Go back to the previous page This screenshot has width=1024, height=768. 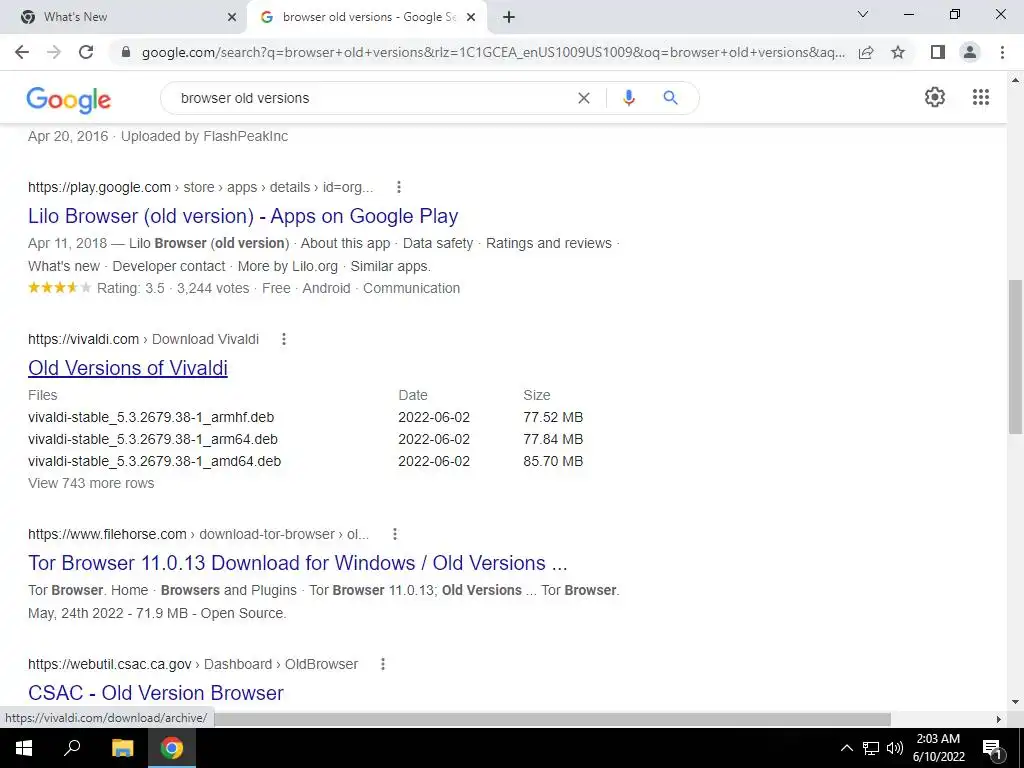(x=22, y=52)
